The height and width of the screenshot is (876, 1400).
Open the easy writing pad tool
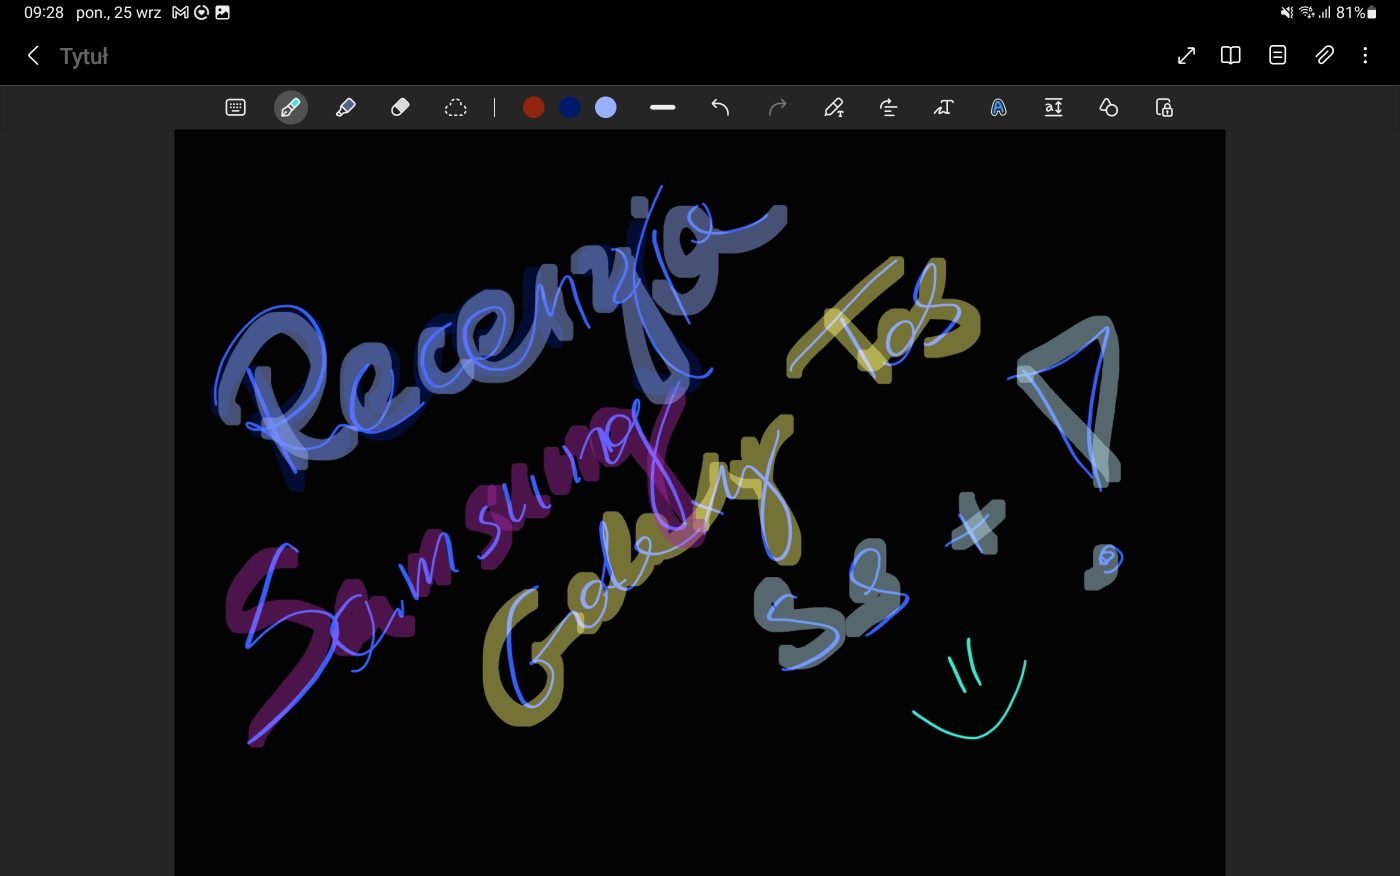(x=1053, y=107)
